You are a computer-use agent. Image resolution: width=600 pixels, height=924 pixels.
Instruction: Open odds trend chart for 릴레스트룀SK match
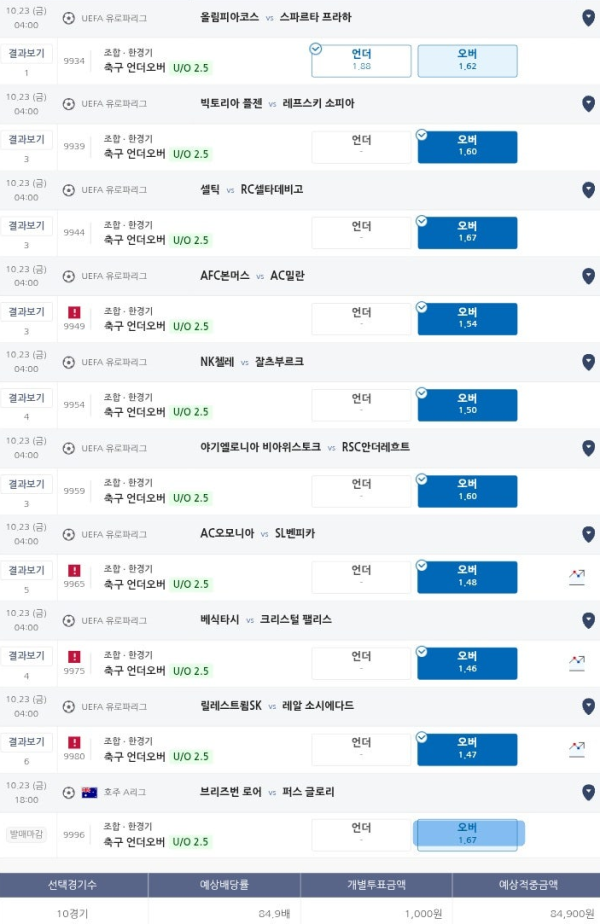click(577, 748)
